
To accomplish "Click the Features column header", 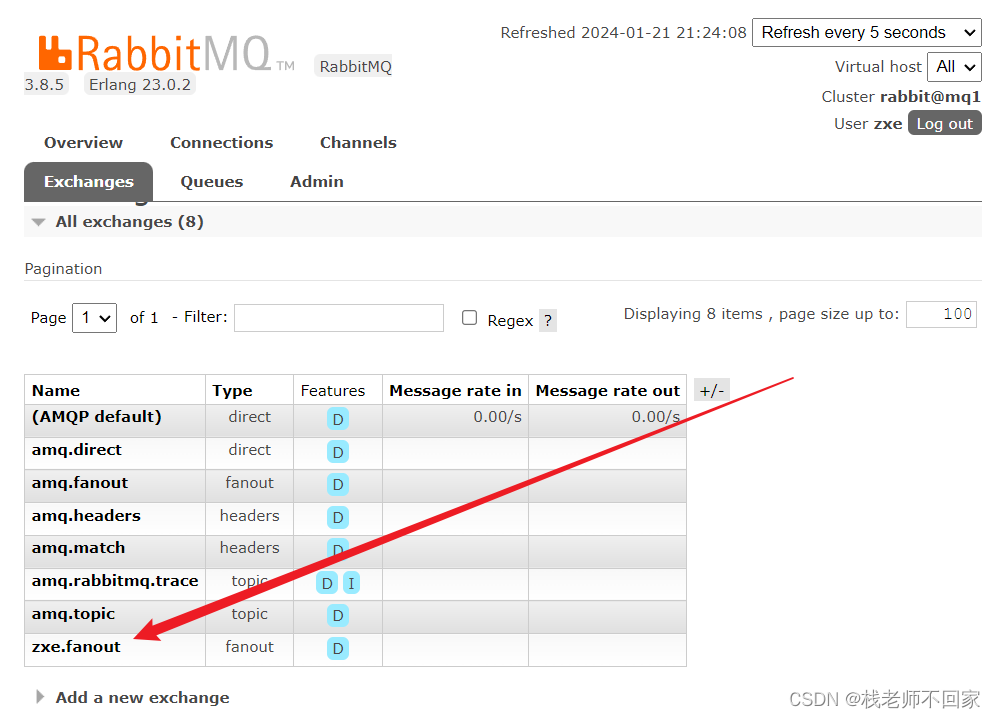I will 333,390.
